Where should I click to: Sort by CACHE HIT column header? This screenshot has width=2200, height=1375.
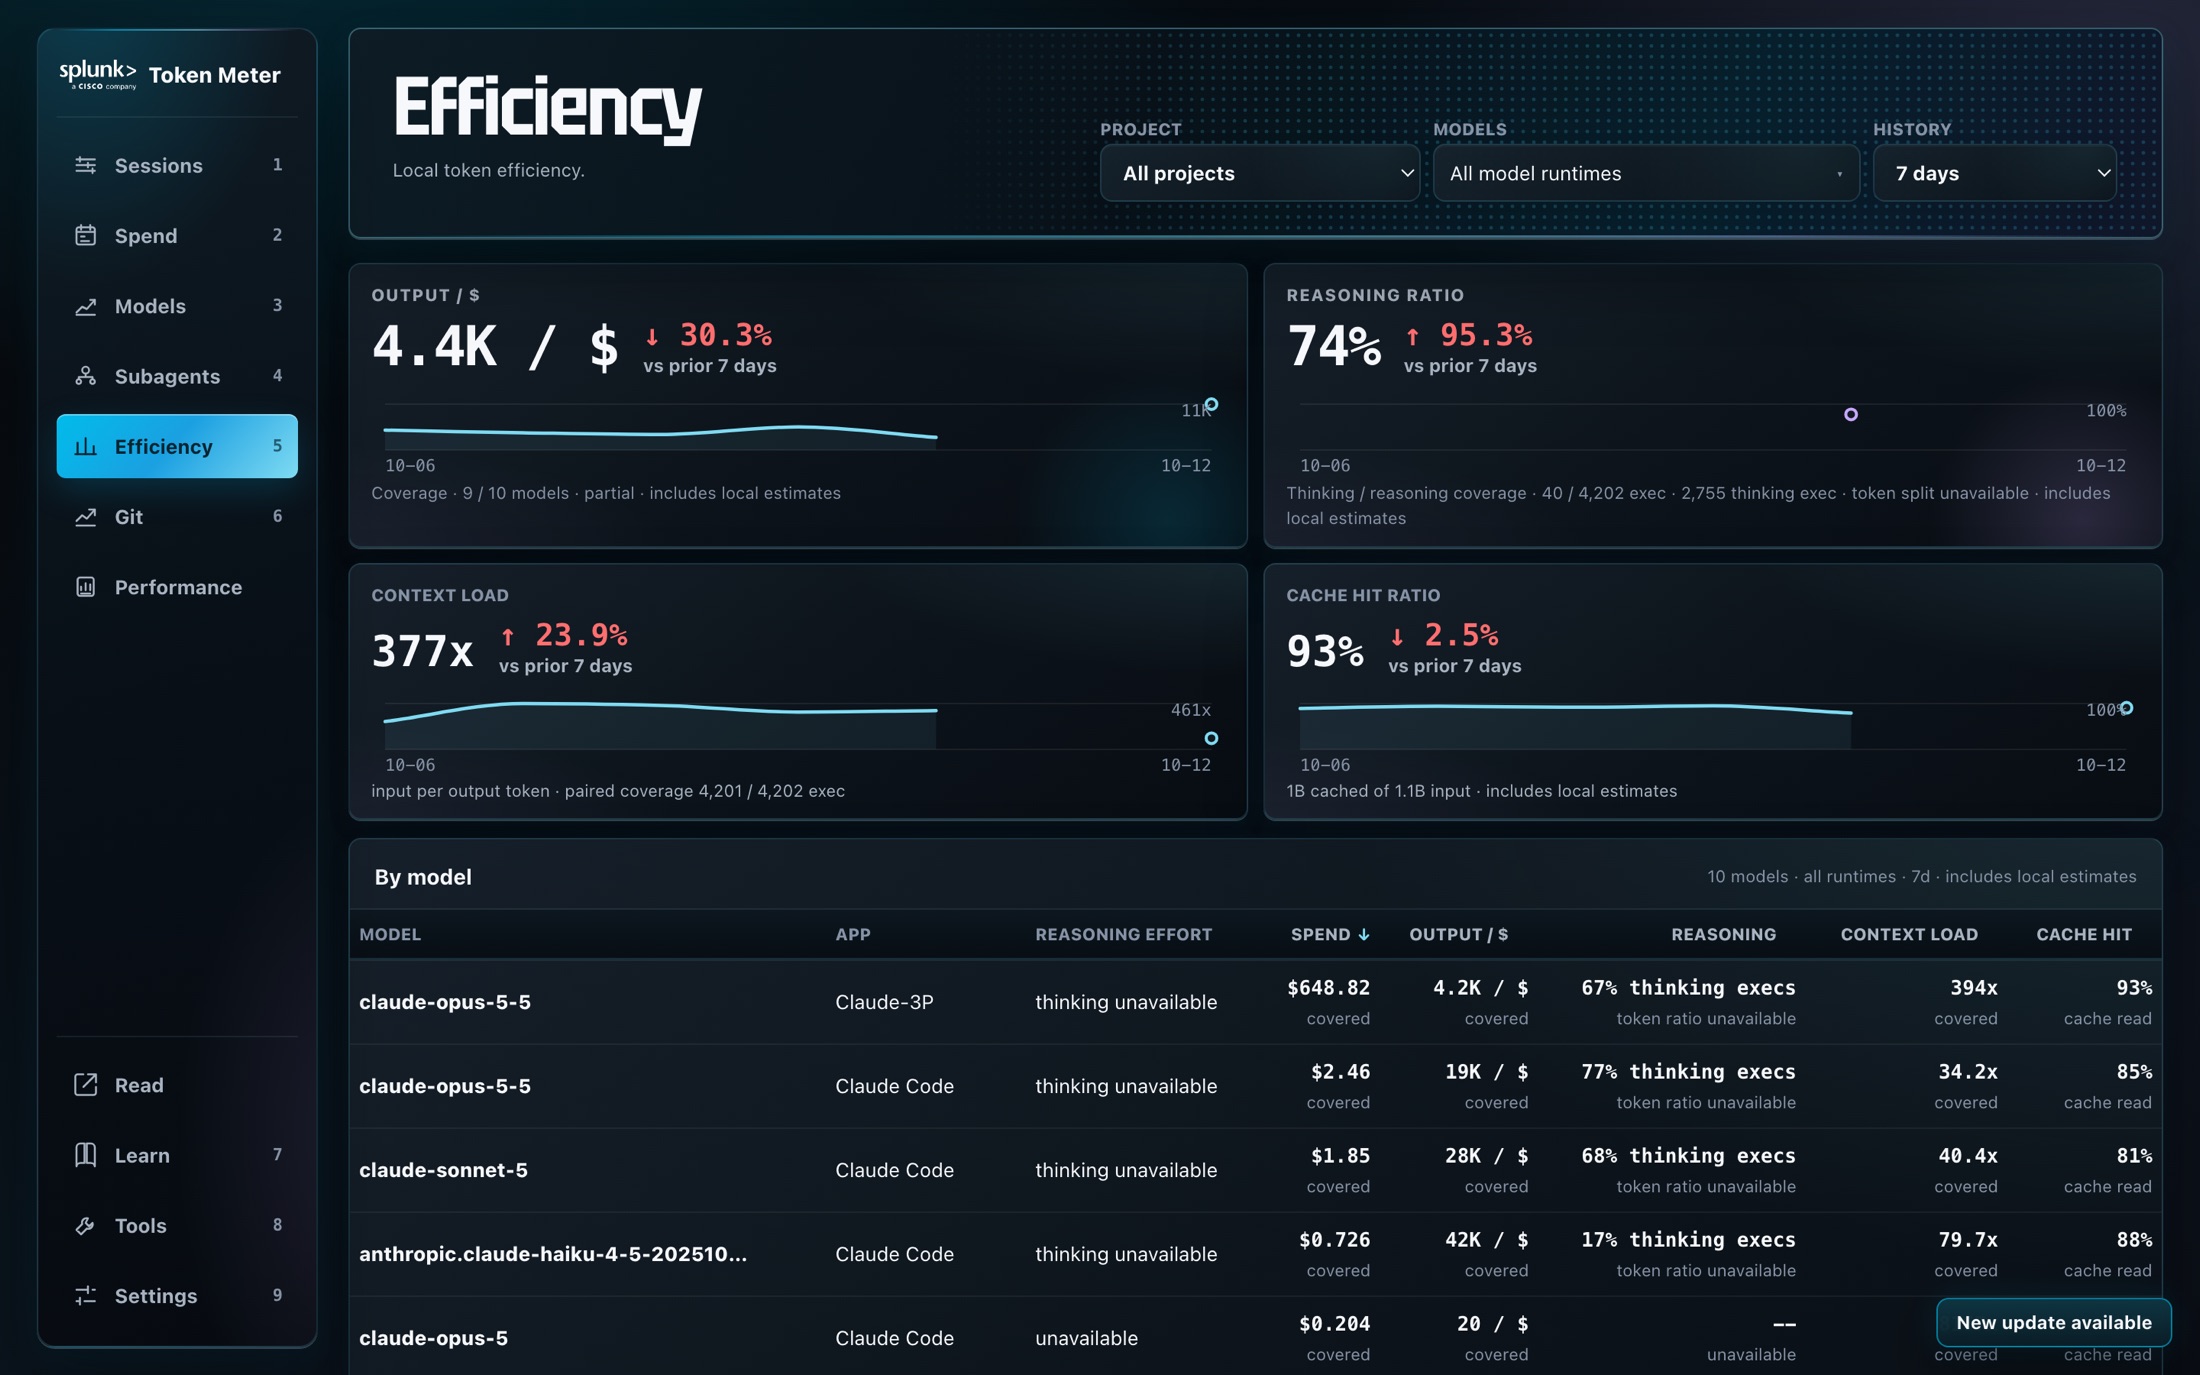click(x=2084, y=934)
